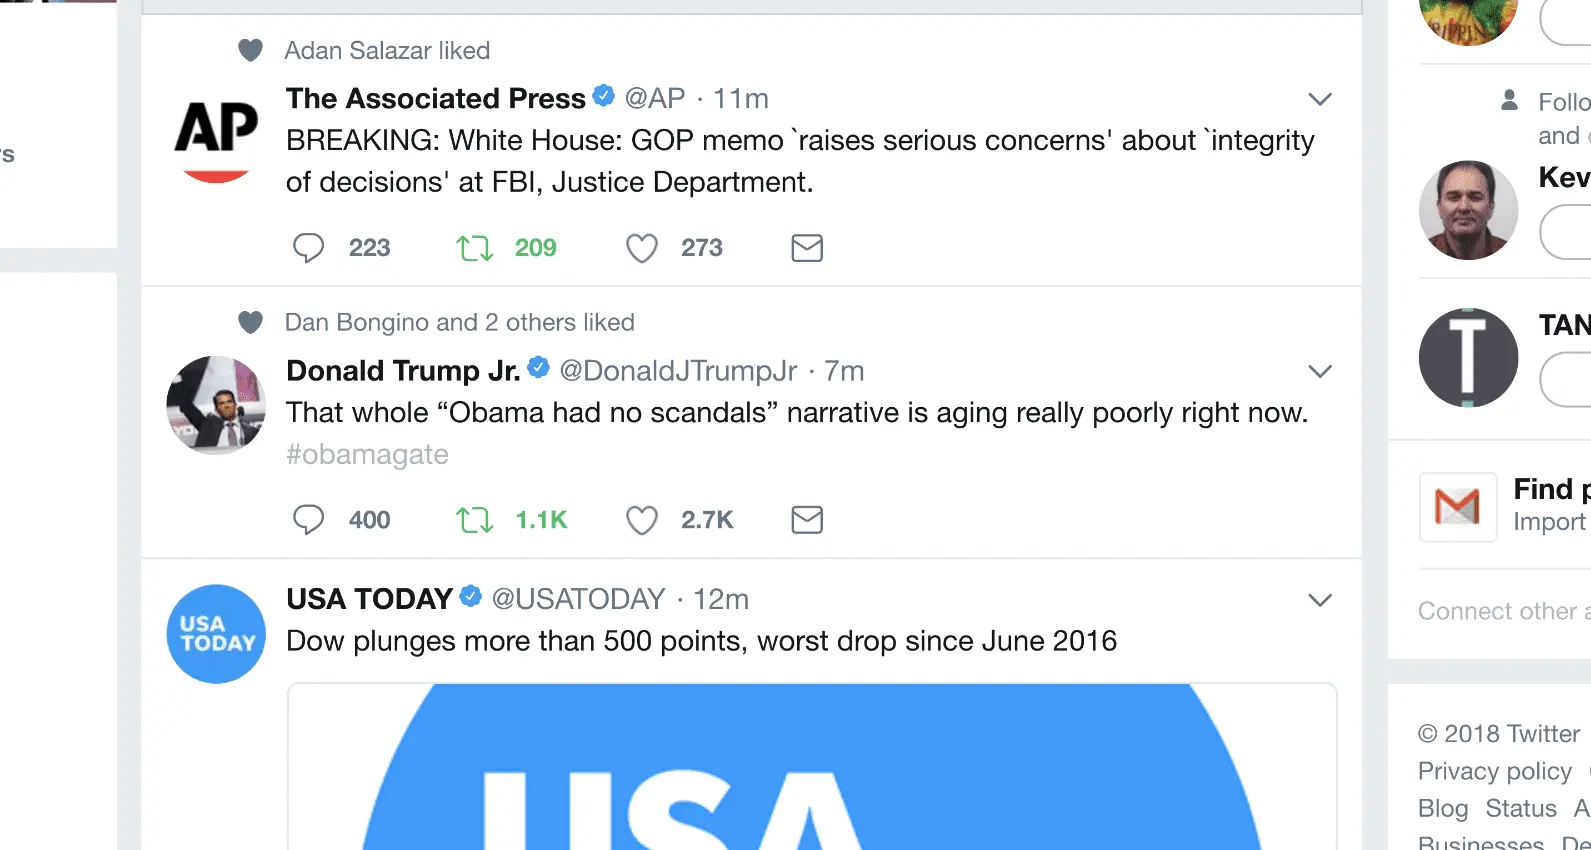Open the Status footer link
Image resolution: width=1591 pixels, height=850 pixels.
pyautogui.click(x=1521, y=808)
